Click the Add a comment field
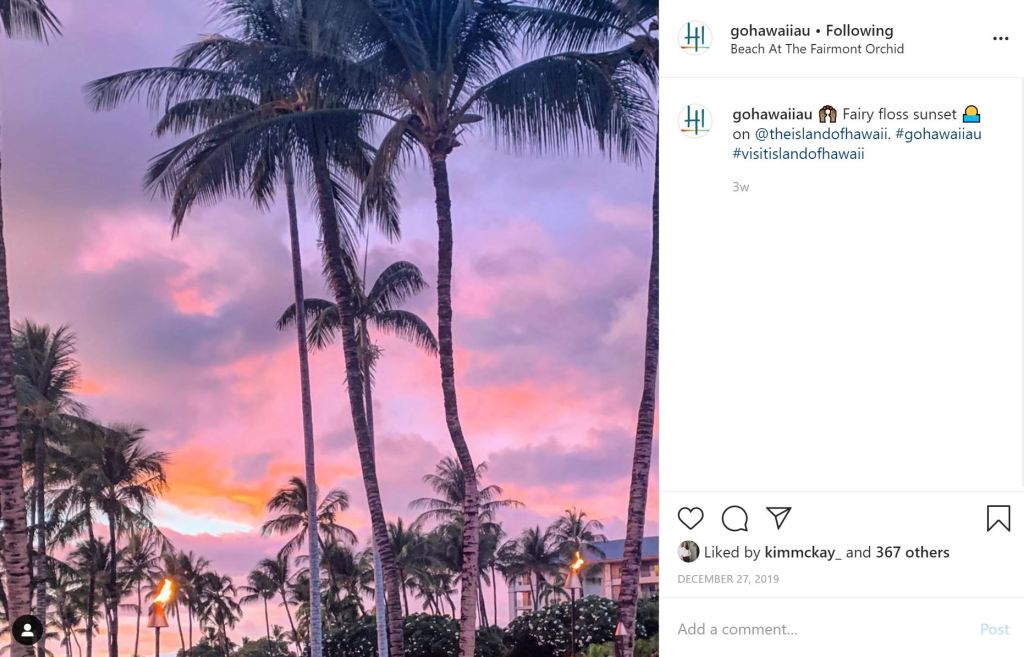Viewport: 1024px width, 657px height. pos(820,629)
